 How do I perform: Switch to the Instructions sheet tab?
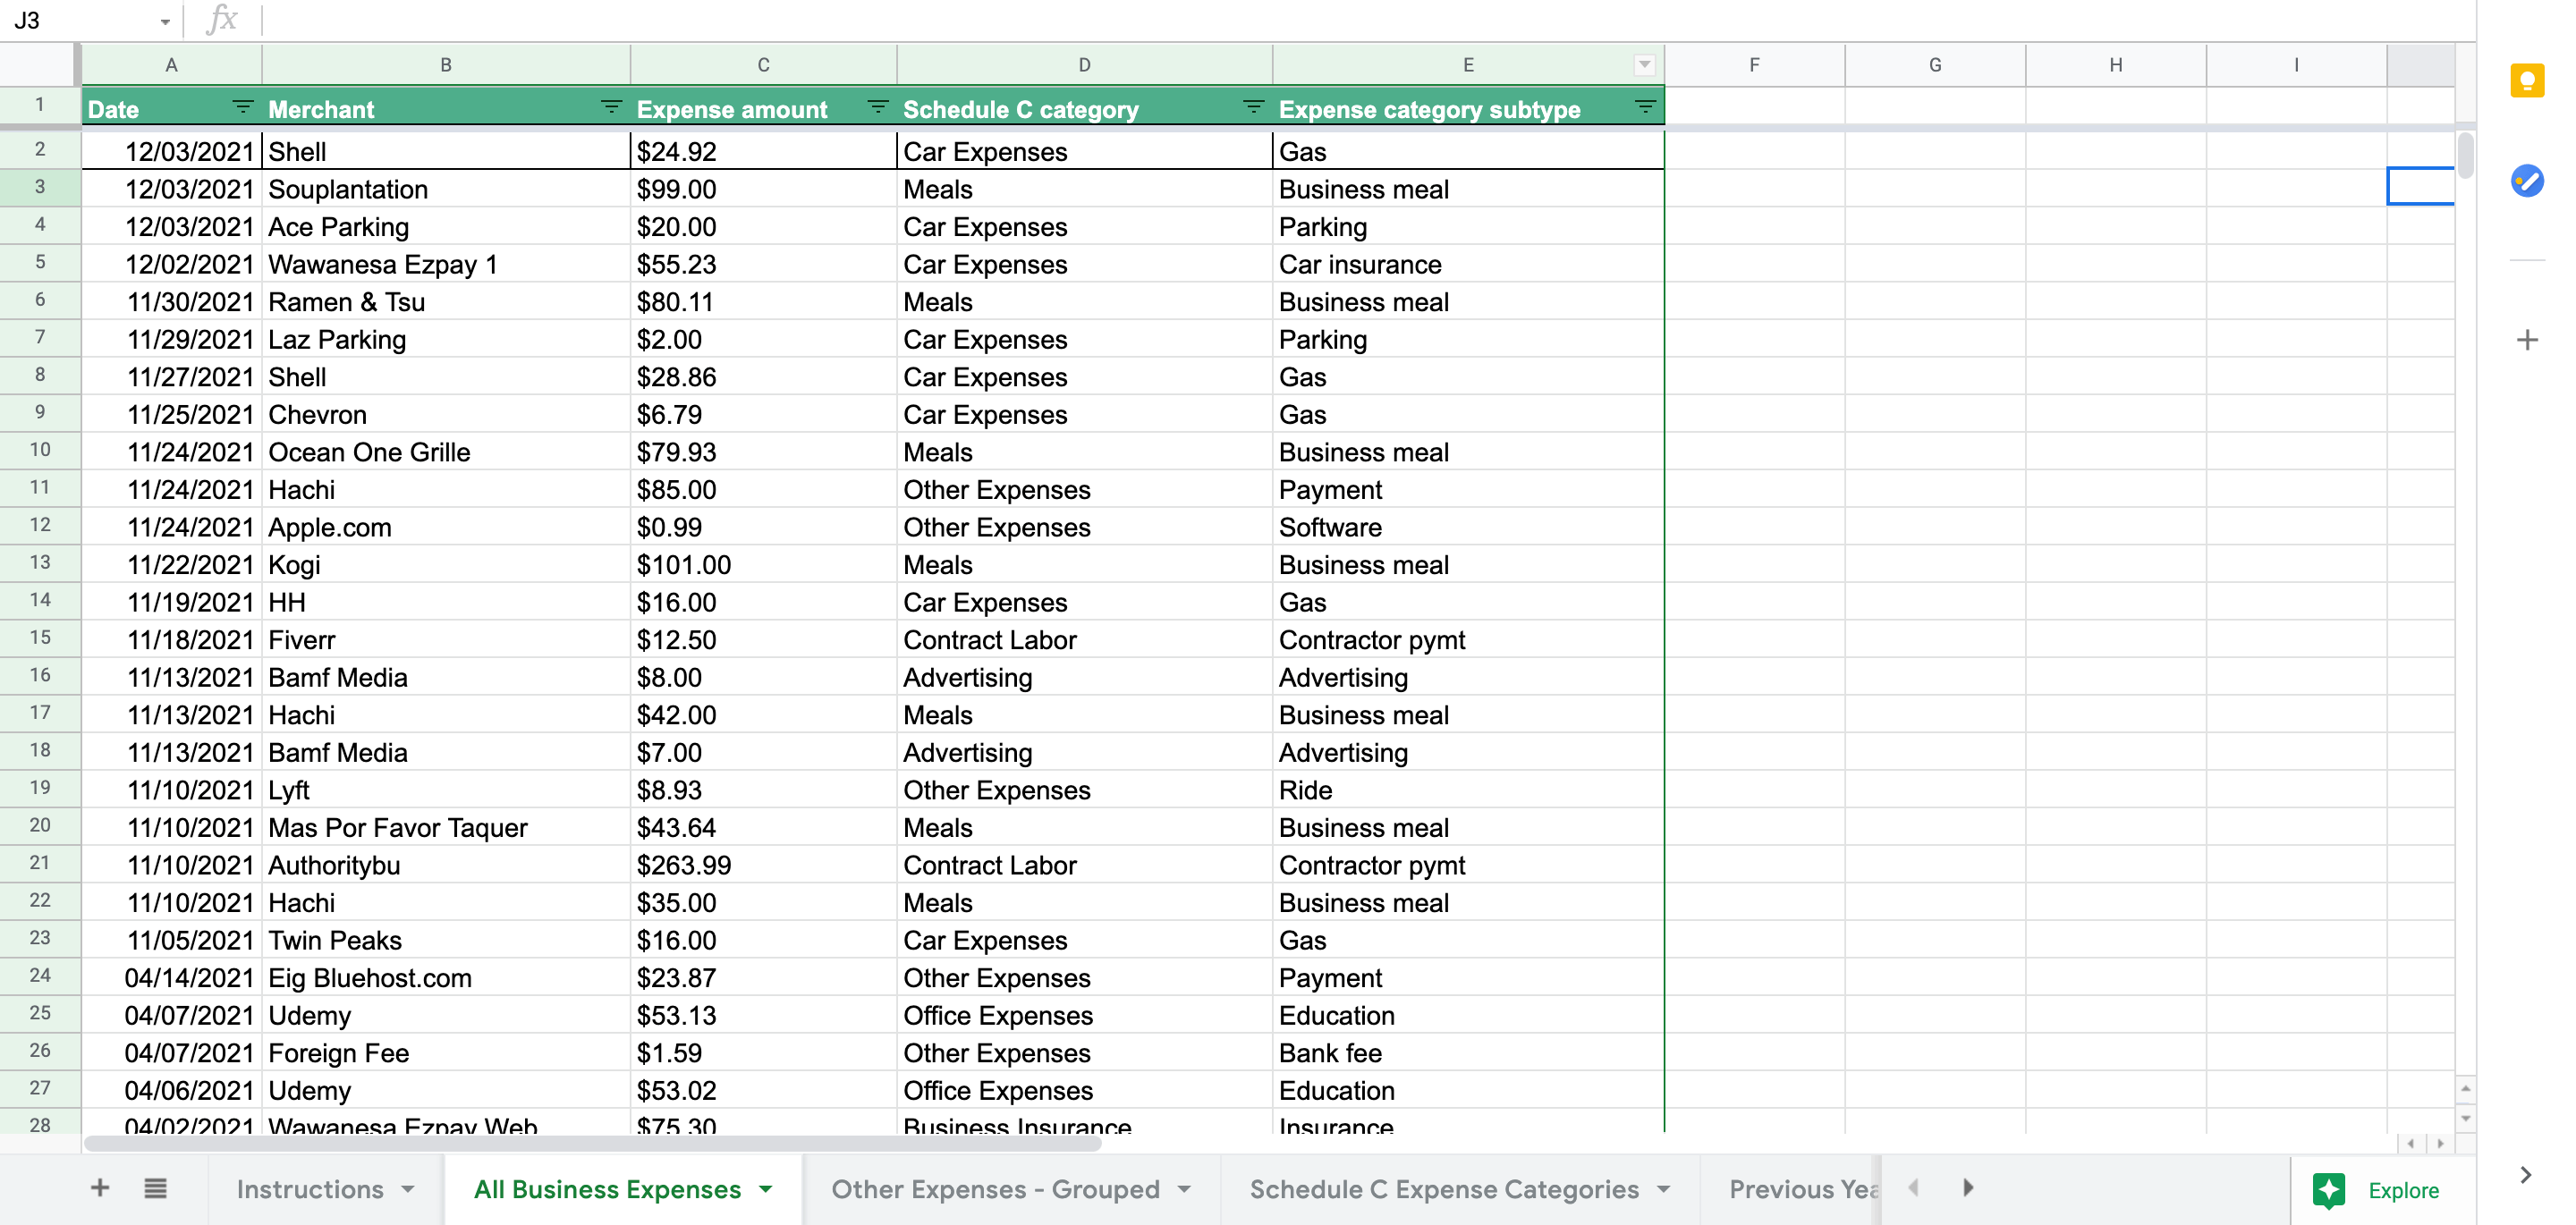[x=310, y=1189]
